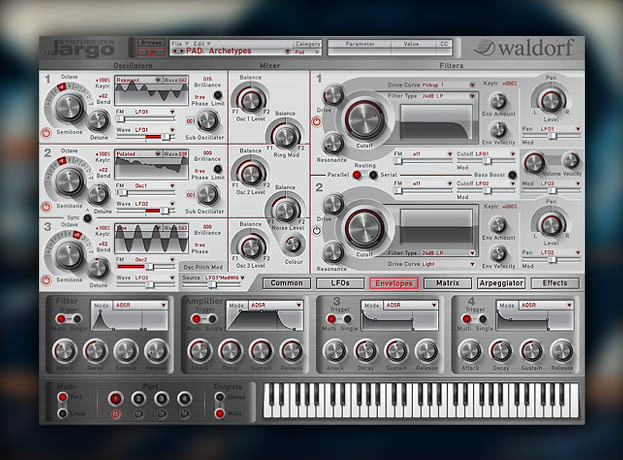The image size is (623, 460).
Task: Select Stereo in the Outputs section
Action: click(x=219, y=397)
